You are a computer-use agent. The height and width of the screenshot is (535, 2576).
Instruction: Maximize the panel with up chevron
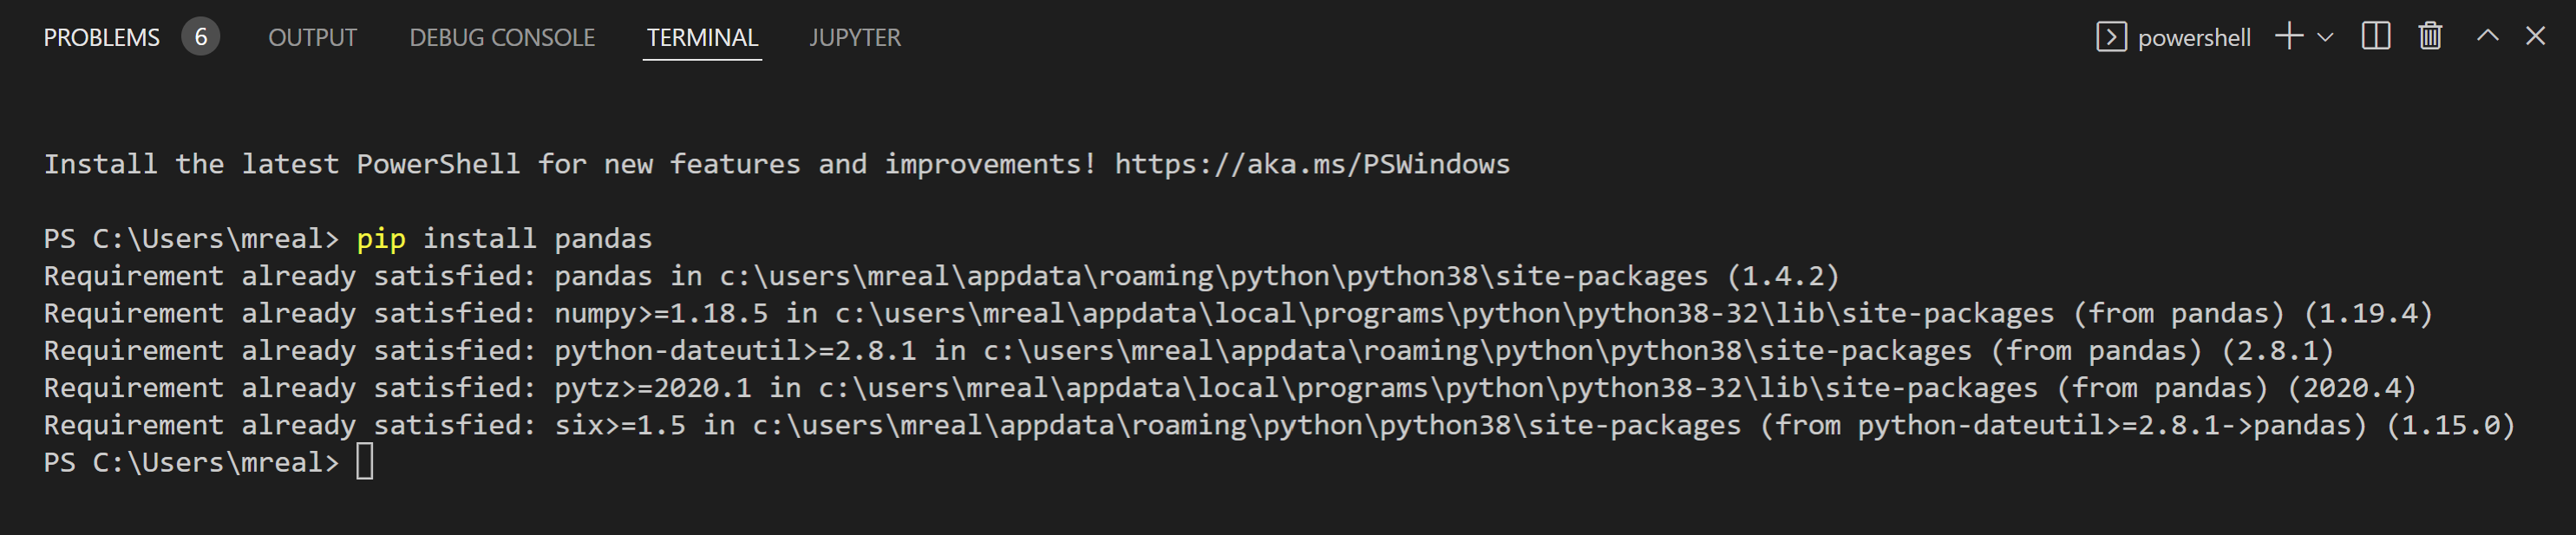(2487, 37)
